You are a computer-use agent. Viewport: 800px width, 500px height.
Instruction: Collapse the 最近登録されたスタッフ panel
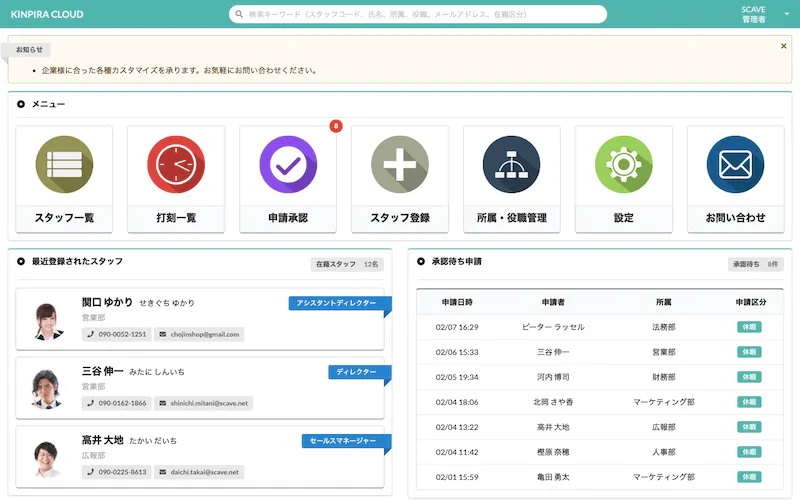[21, 261]
